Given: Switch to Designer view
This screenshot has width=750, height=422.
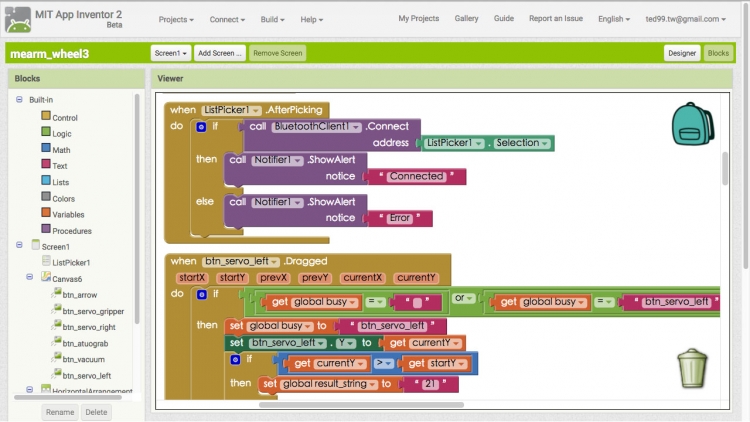Looking at the screenshot, I should click(x=682, y=53).
